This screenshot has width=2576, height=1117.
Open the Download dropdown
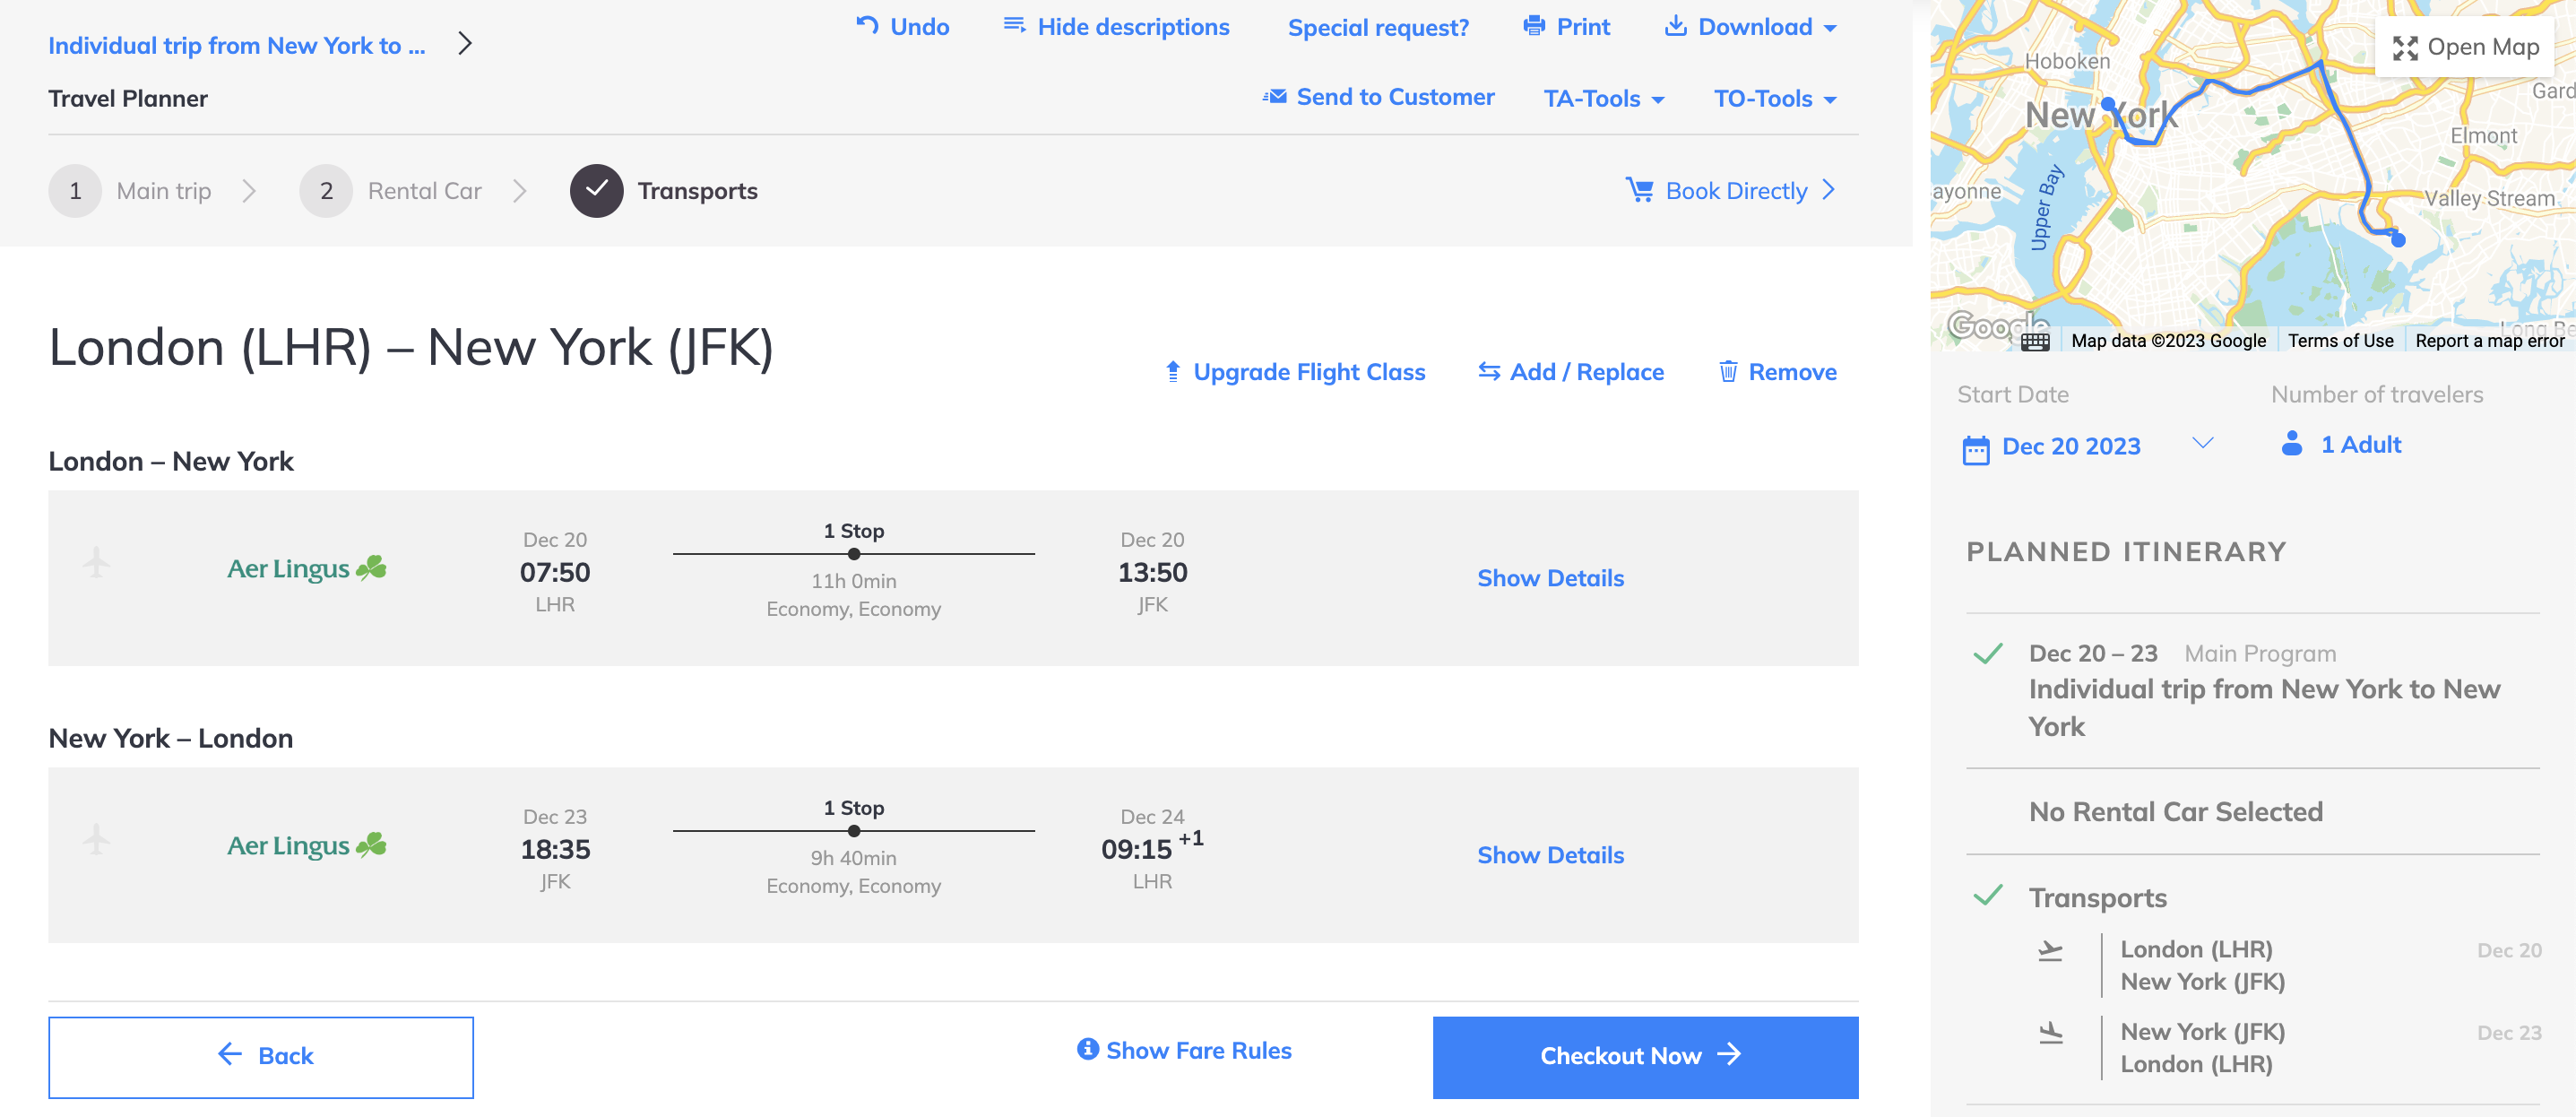1750,26
